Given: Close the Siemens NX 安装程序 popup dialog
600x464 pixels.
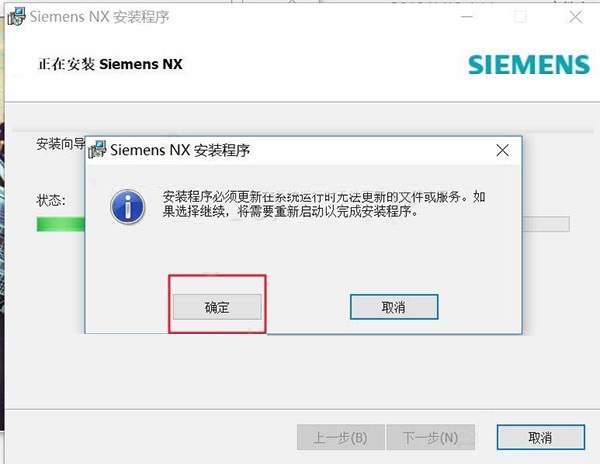Looking at the screenshot, I should click(502, 150).
